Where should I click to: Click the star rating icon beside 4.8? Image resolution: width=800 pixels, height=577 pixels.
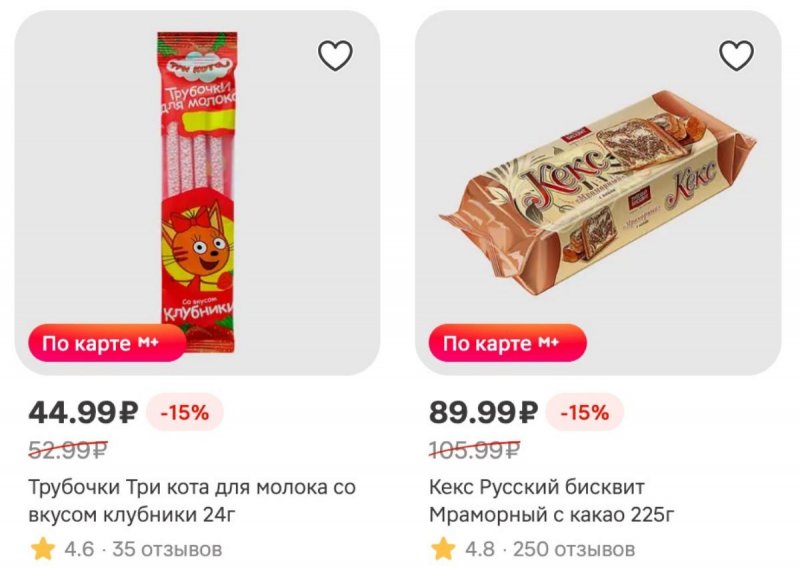tap(443, 549)
